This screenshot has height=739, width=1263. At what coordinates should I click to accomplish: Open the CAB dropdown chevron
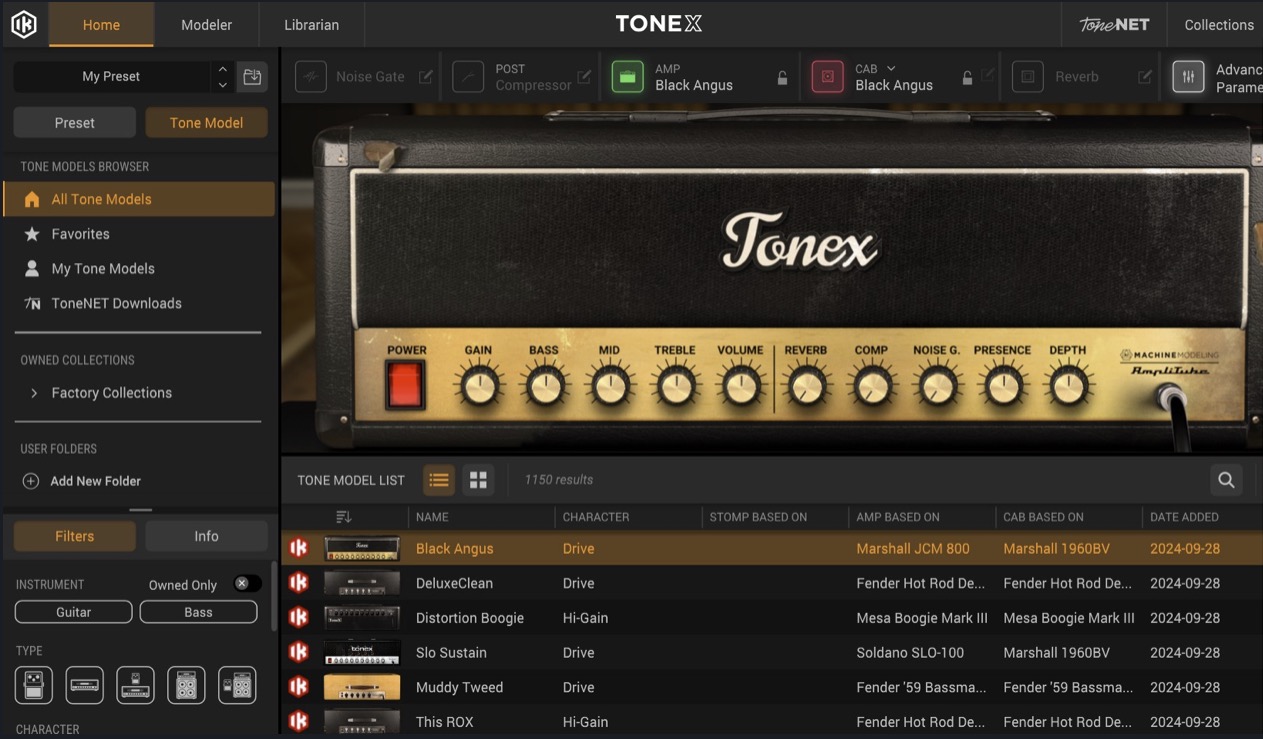click(891, 68)
